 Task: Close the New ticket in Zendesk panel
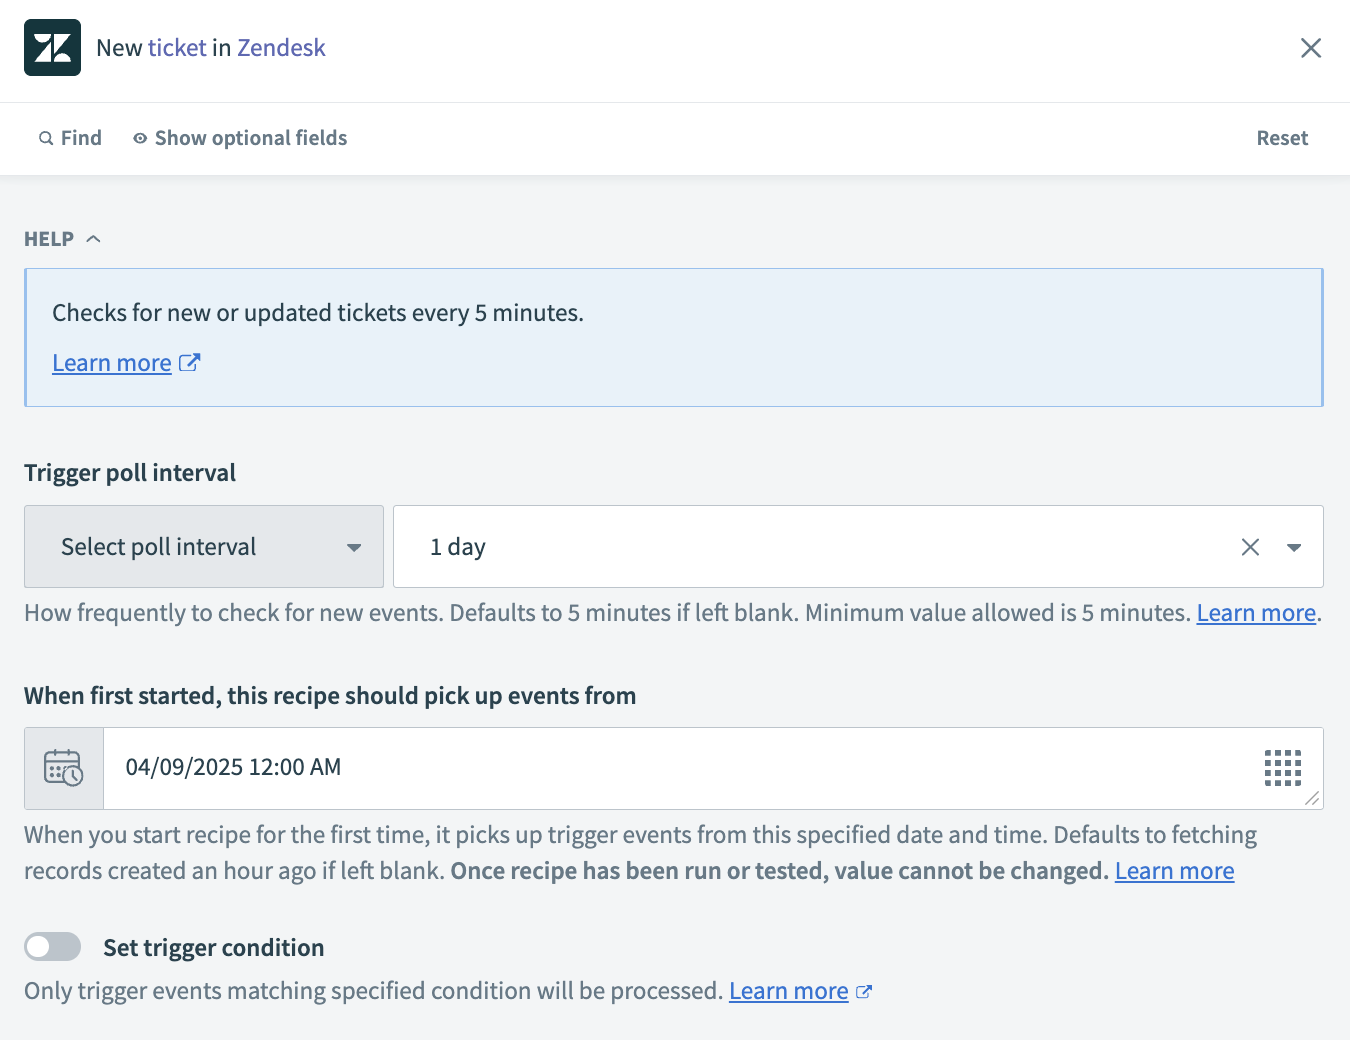coord(1310,48)
